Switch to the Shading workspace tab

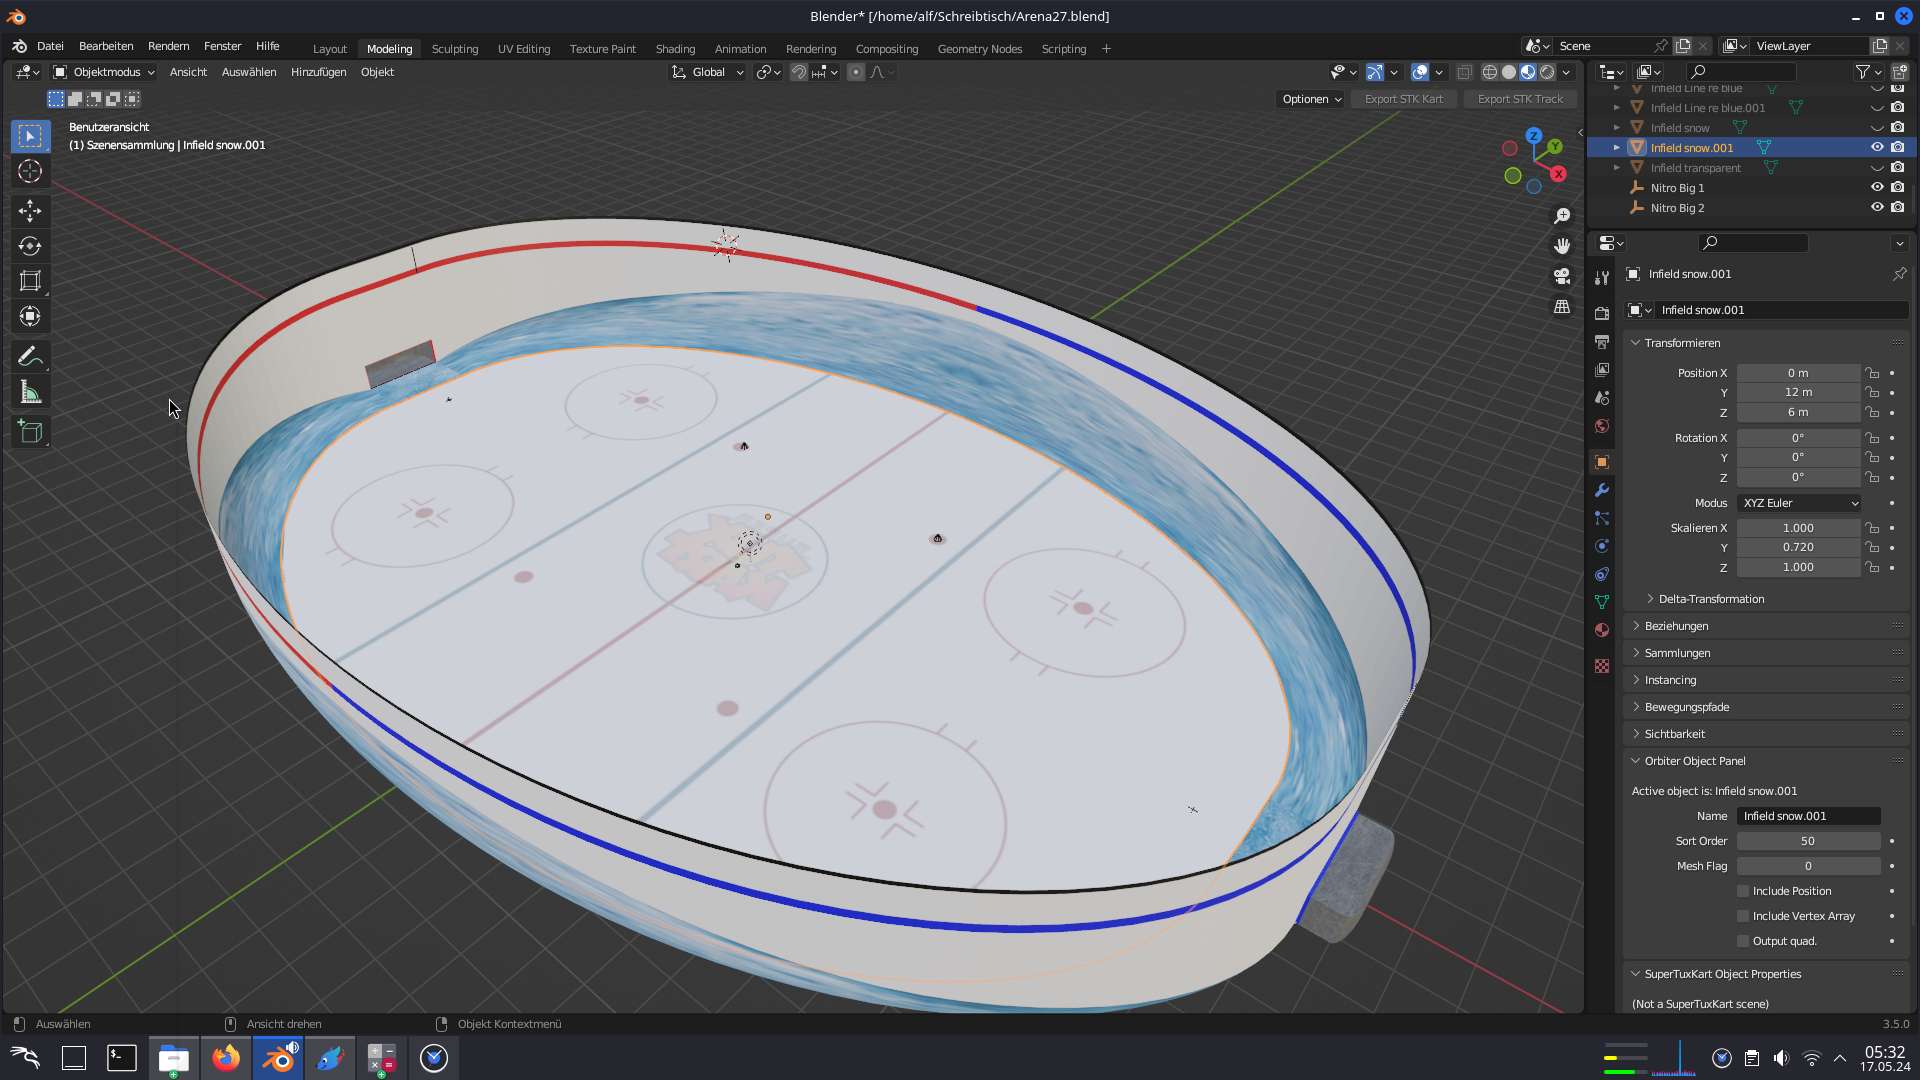(675, 49)
